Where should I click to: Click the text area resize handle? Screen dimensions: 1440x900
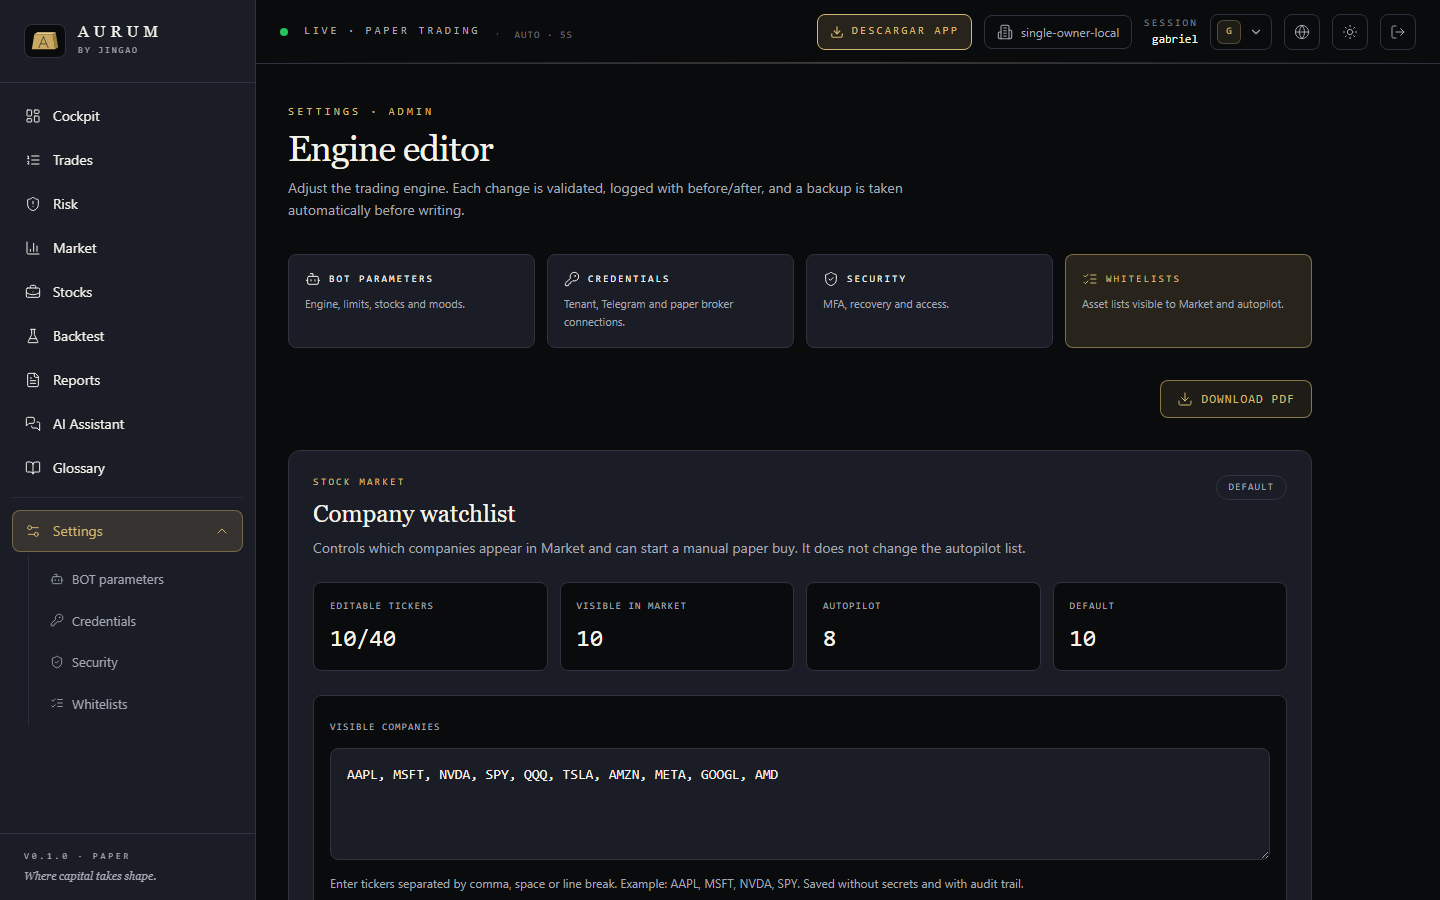click(x=1264, y=854)
